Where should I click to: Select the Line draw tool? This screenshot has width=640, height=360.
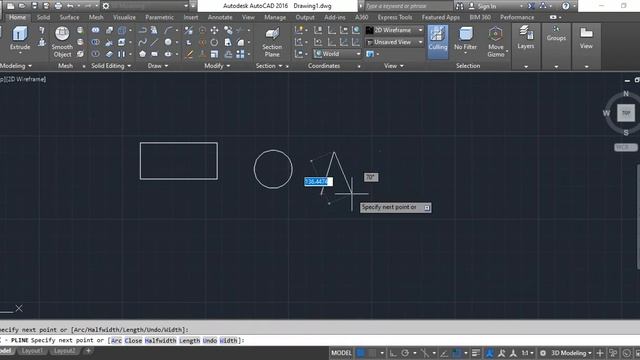154,42
